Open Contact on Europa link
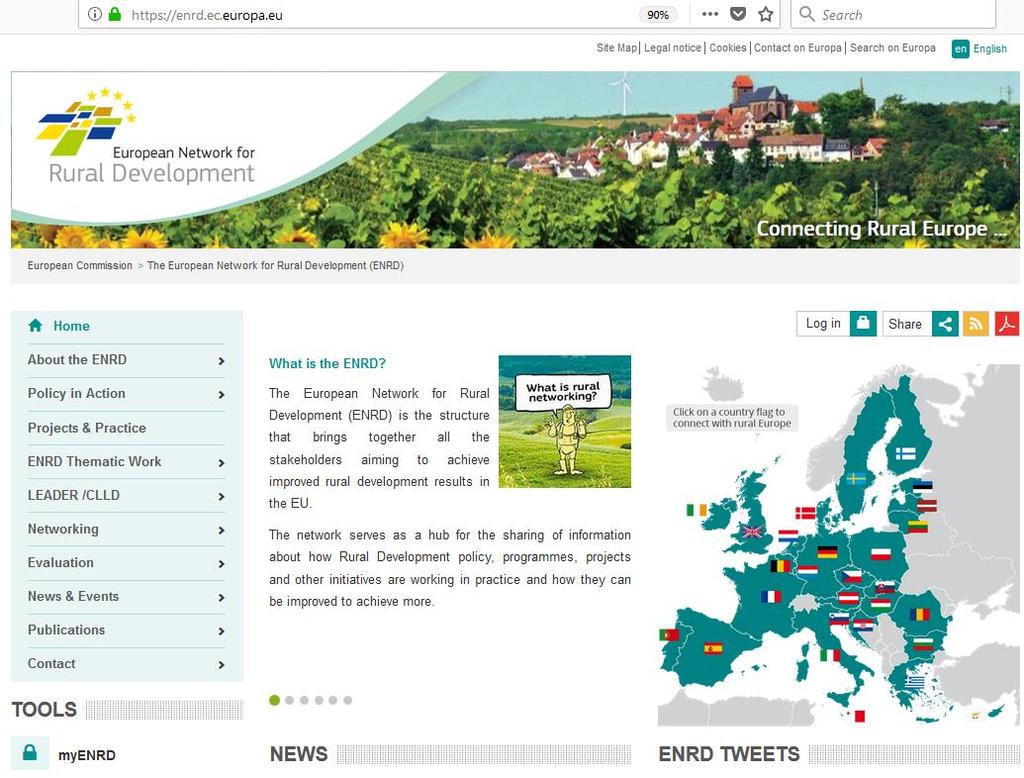The height and width of the screenshot is (778, 1024). (797, 48)
